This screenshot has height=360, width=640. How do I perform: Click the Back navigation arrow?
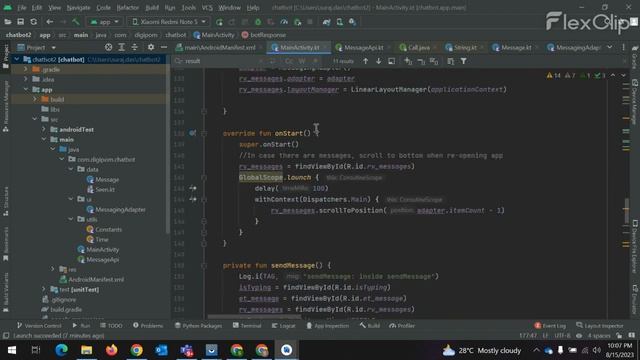[x=49, y=22]
